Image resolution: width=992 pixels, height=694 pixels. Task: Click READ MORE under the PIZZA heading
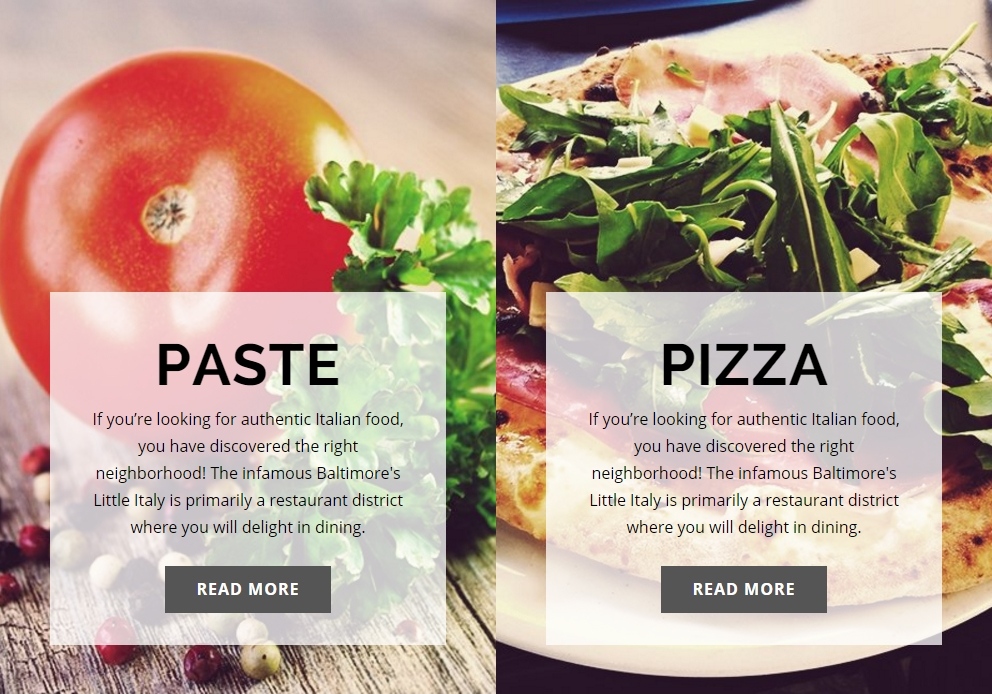pyautogui.click(x=743, y=589)
